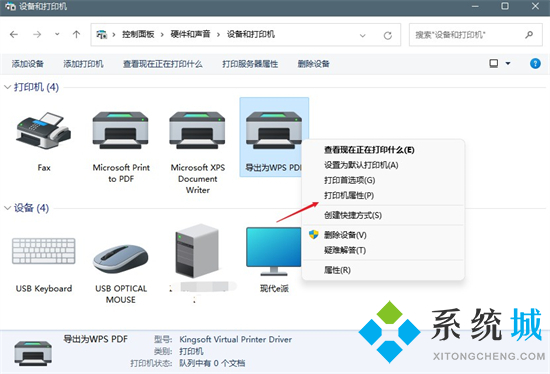
Task: Collapse the 打印机 (4) group
Action: click(x=7, y=87)
